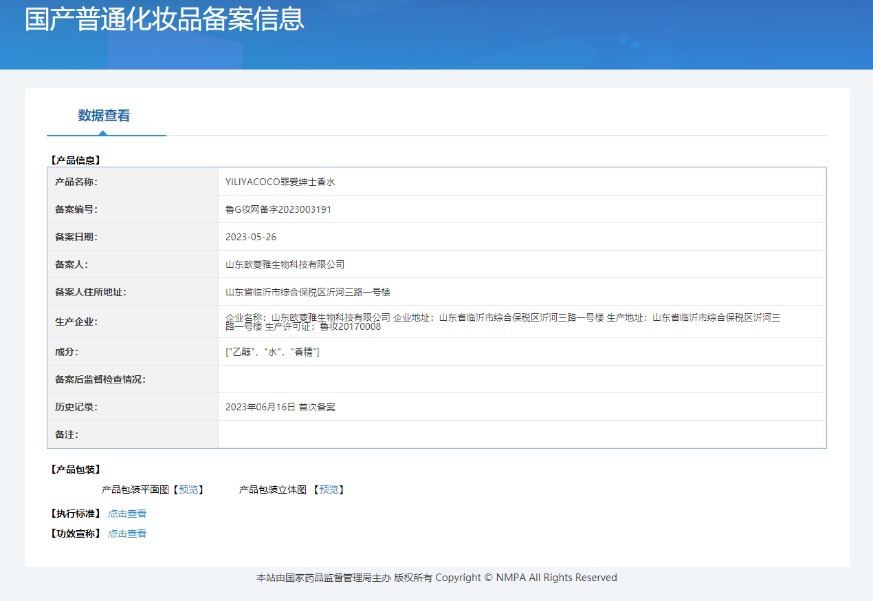Click the 【产品信息】 section heading
The image size is (873, 601).
75,160
